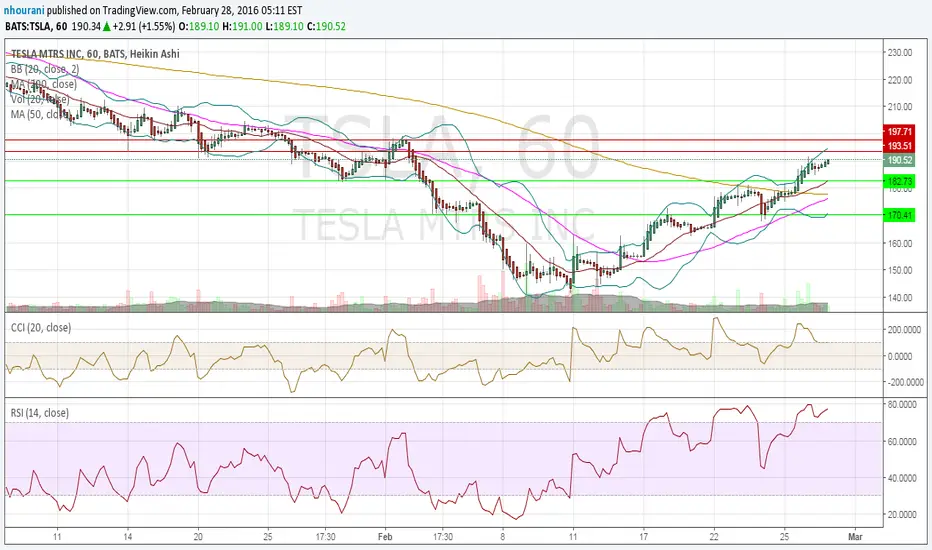Screen dimensions: 932x550
Task: Click the 230.00 price axis value
Action: click(x=900, y=52)
